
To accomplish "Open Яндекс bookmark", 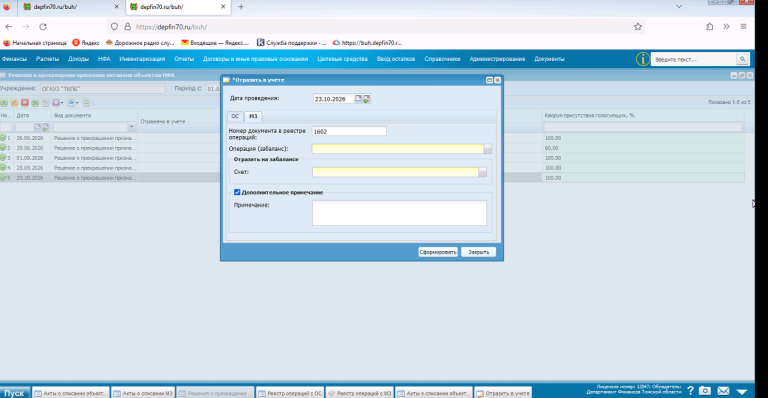I will click(86, 43).
